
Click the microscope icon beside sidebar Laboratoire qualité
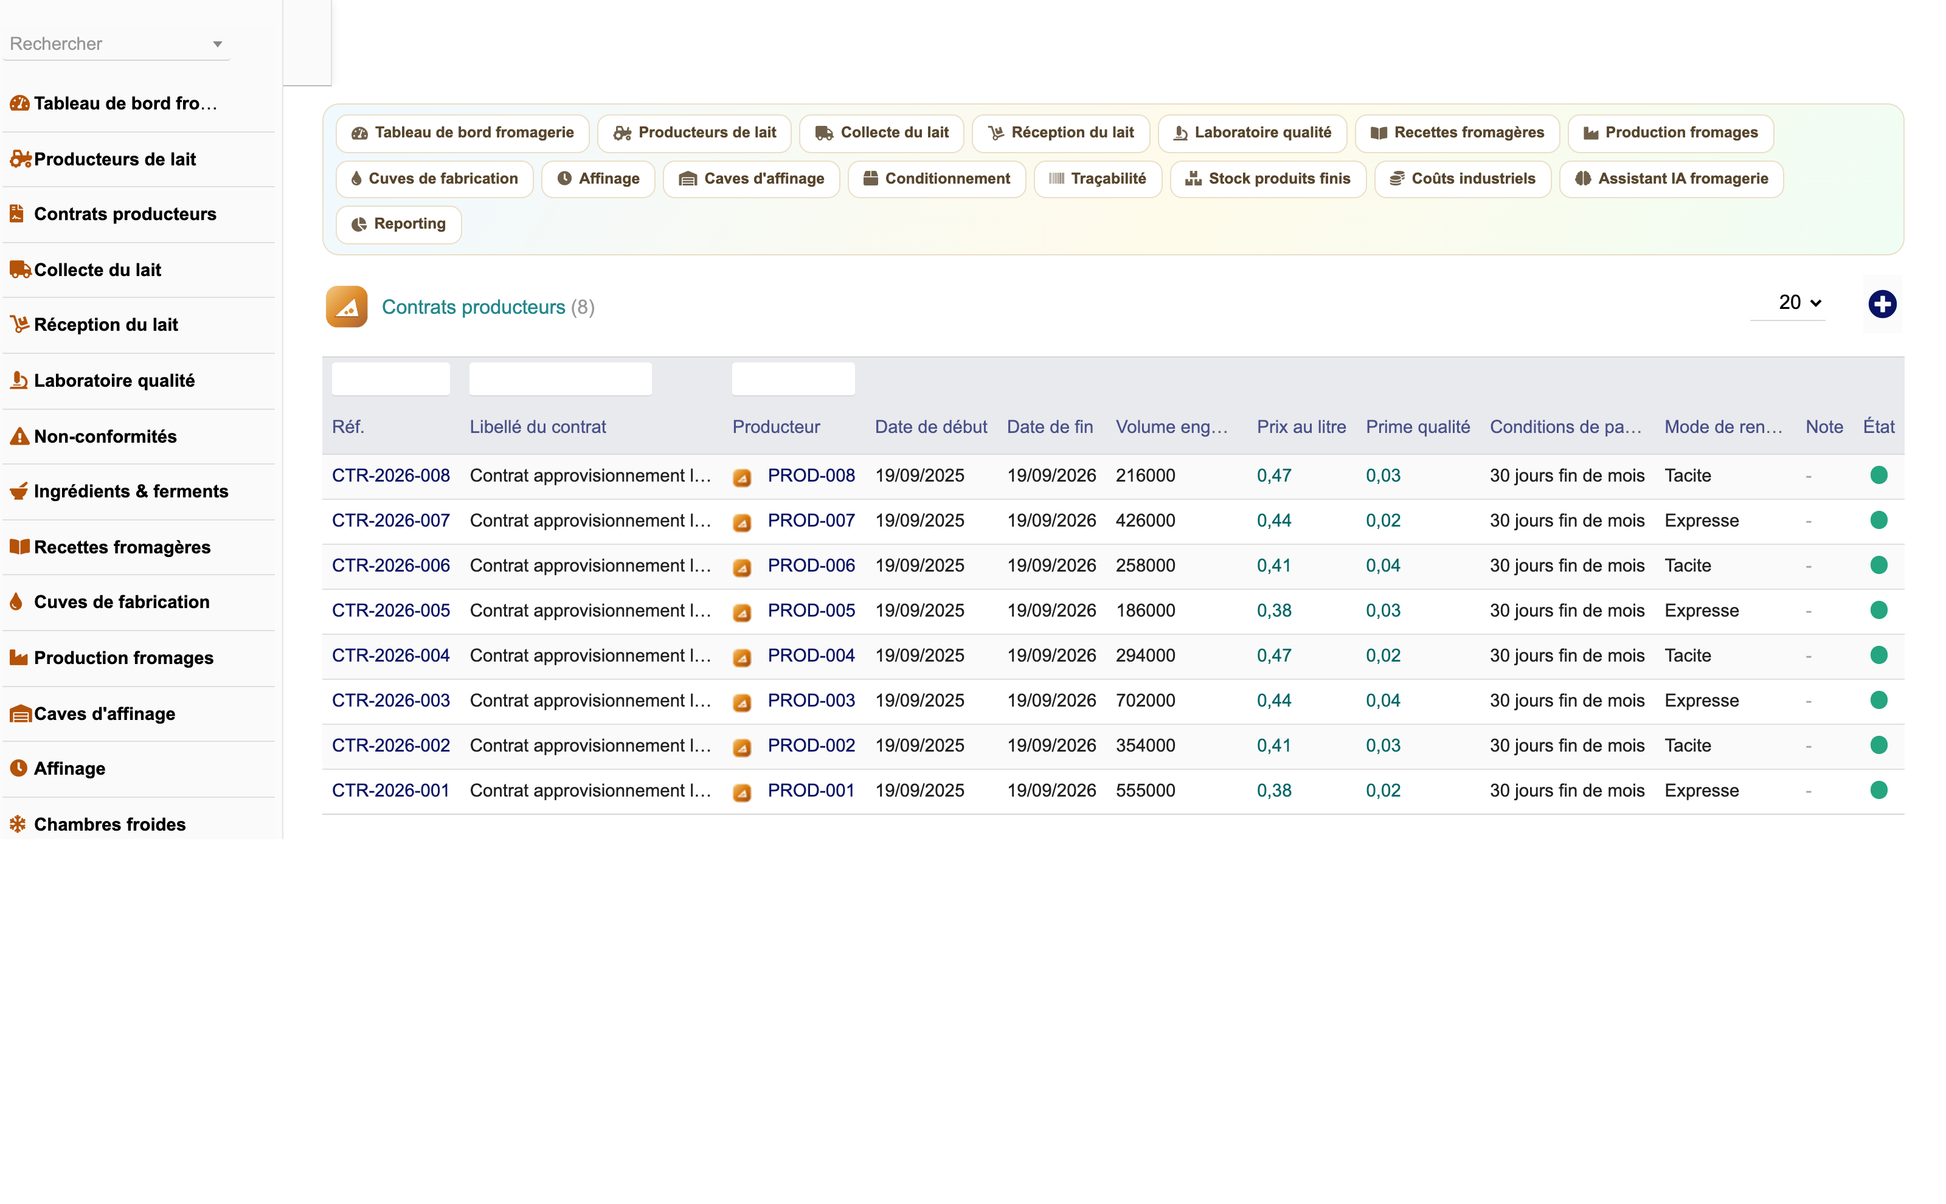pos(18,381)
